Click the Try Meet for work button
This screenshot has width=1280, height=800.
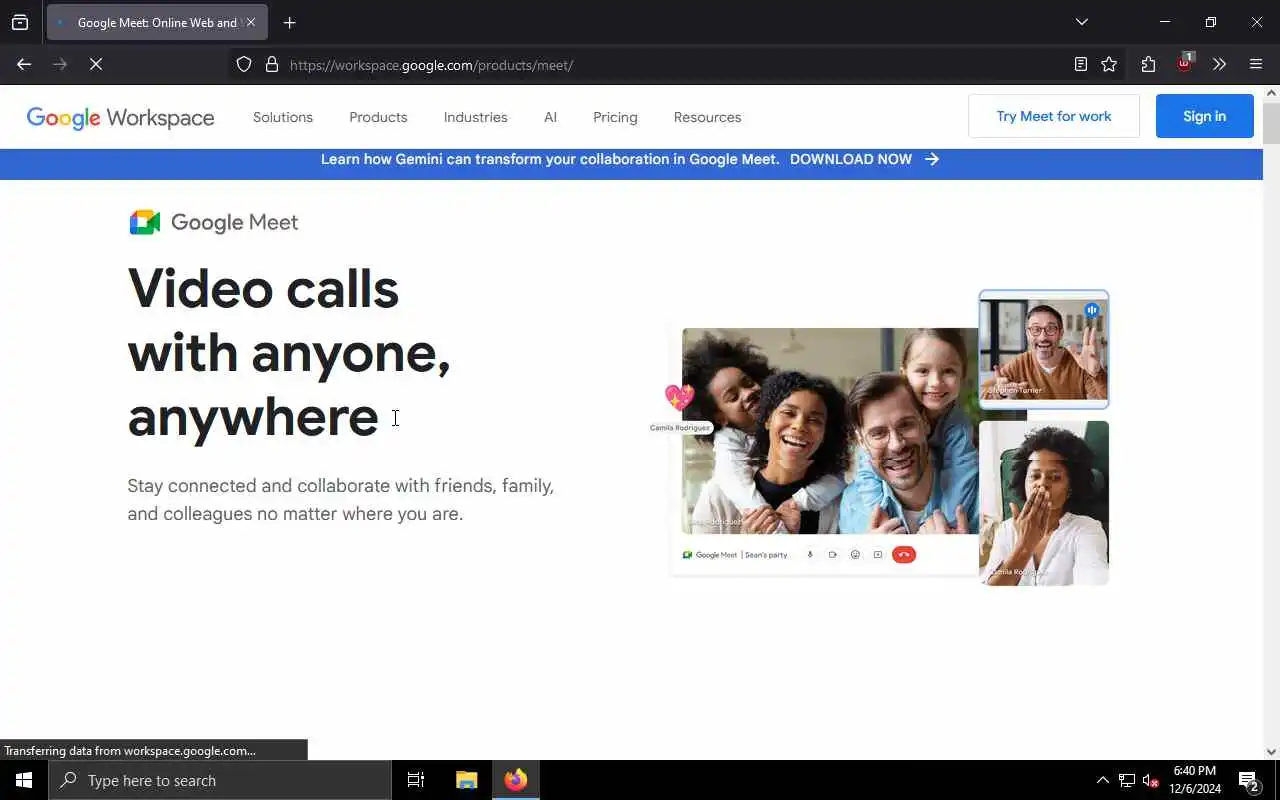[x=1054, y=116]
